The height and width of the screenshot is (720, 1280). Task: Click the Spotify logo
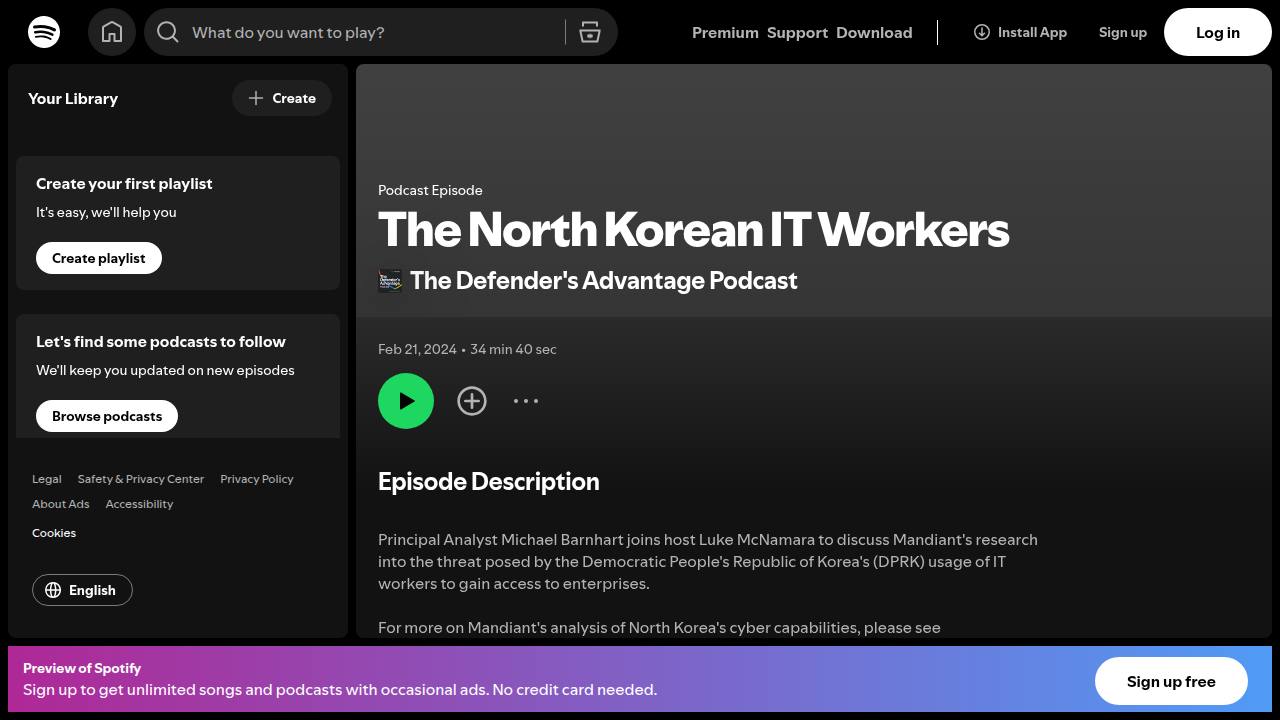pos(44,32)
